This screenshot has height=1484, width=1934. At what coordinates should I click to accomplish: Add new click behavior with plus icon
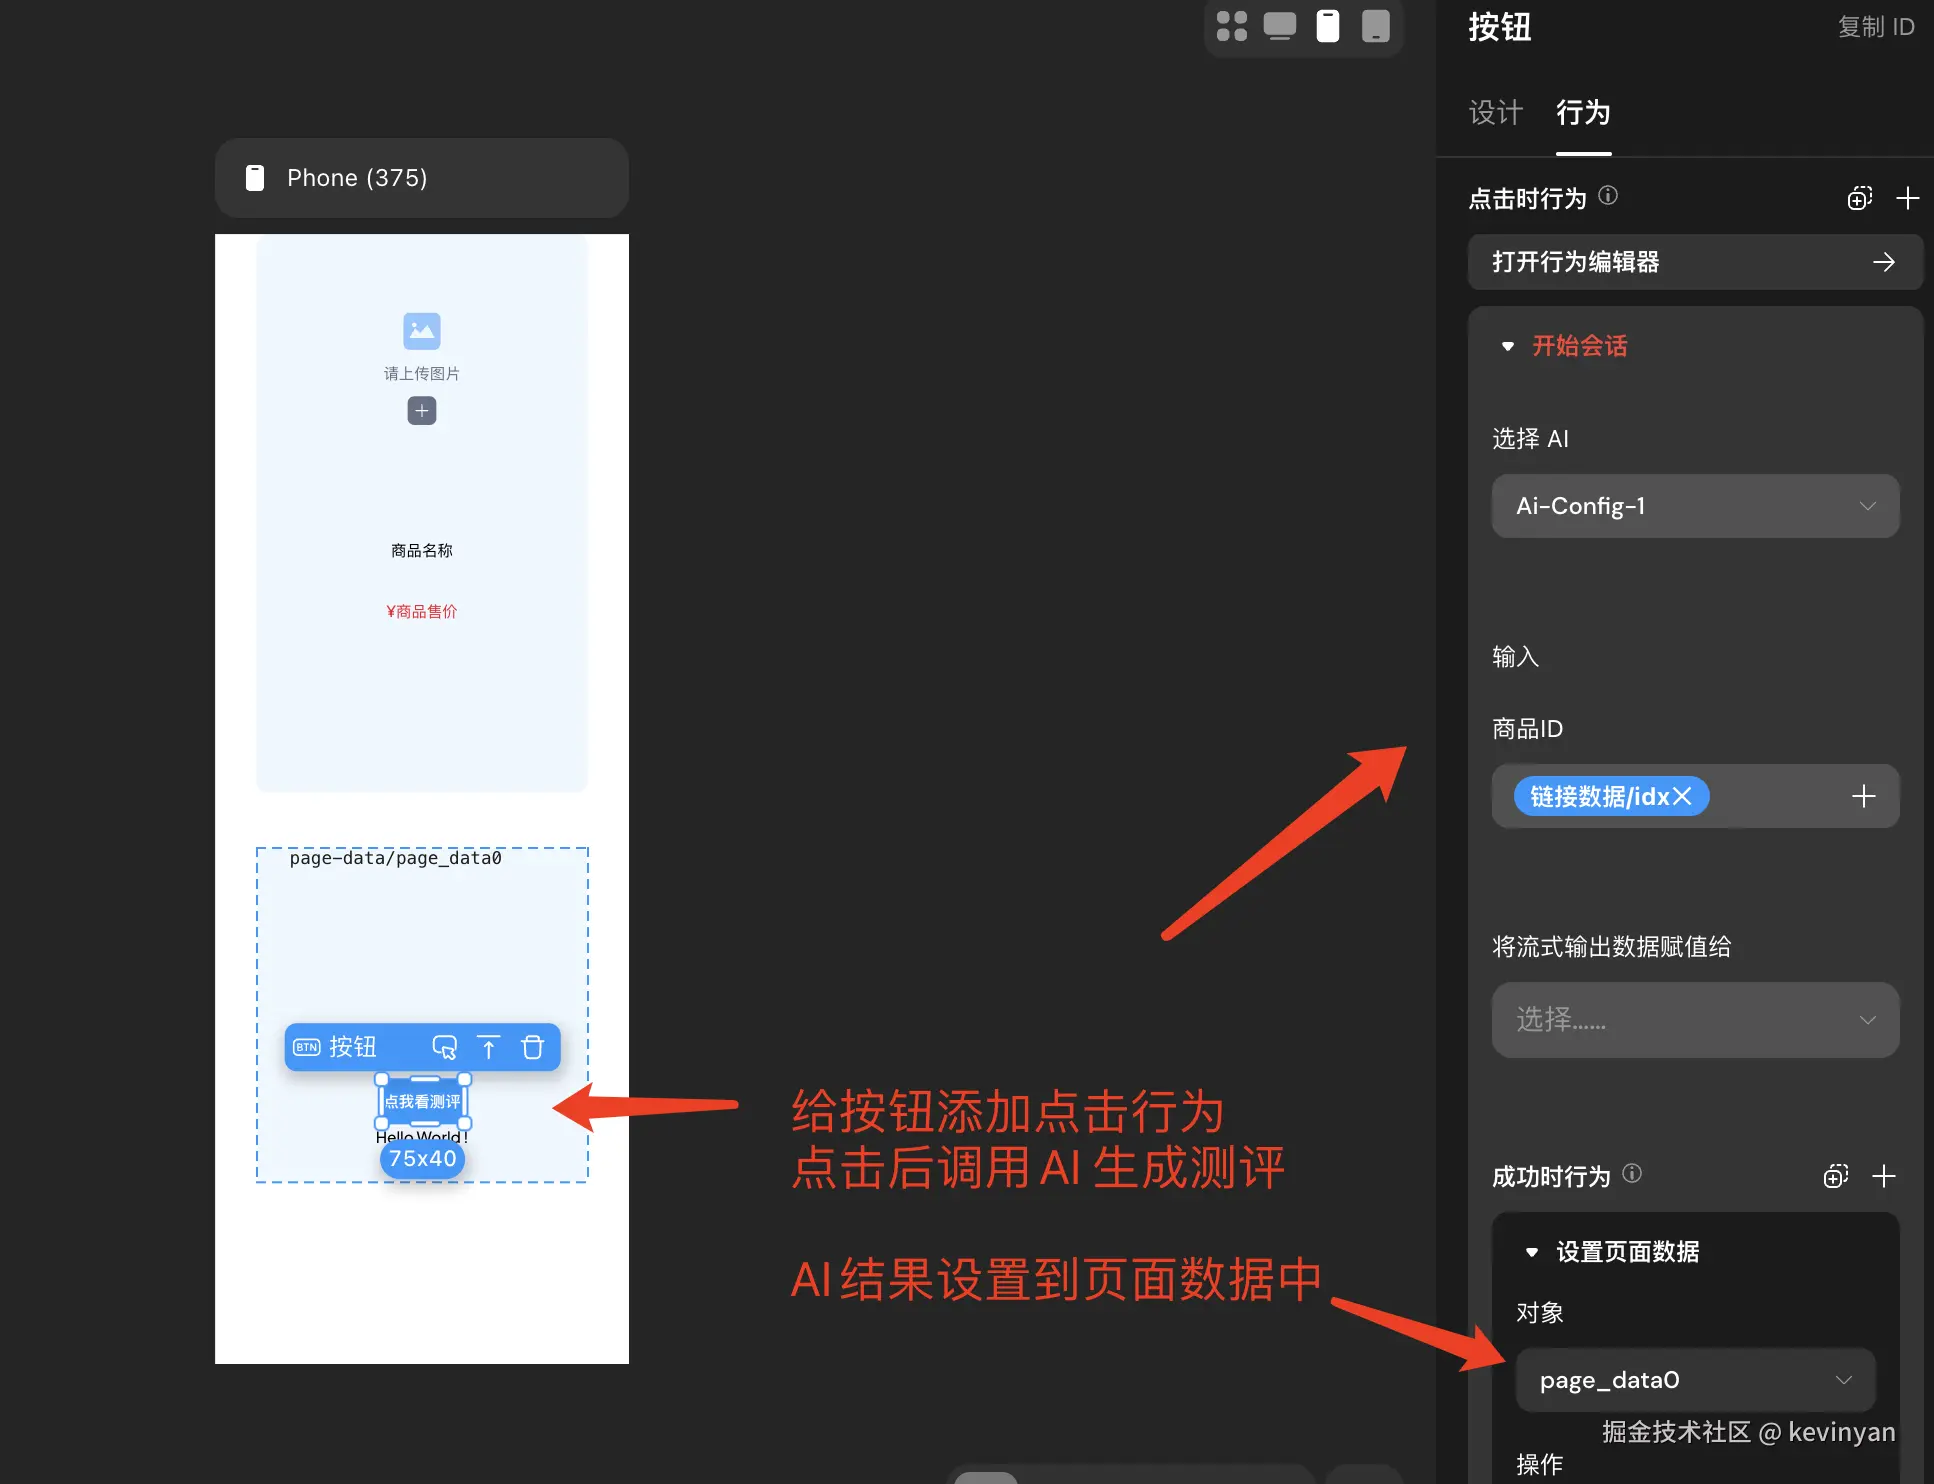[x=1907, y=198]
